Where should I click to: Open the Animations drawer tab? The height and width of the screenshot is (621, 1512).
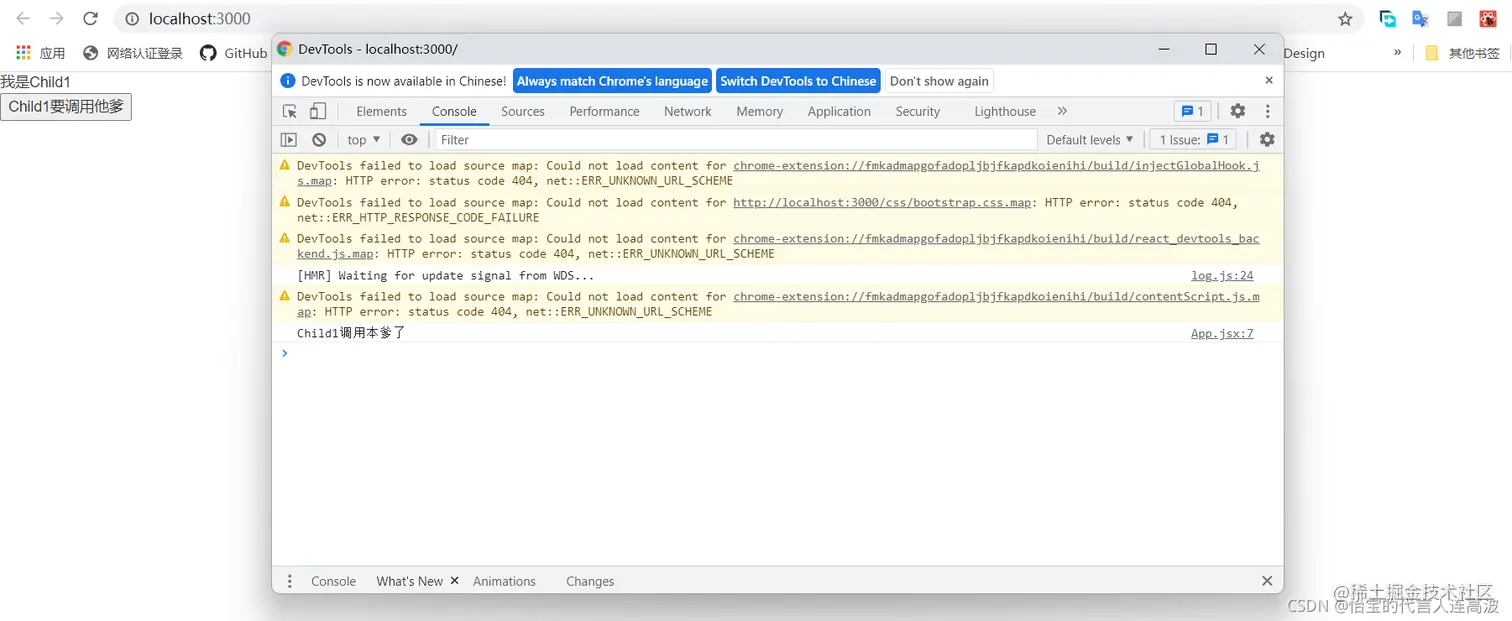click(x=504, y=581)
